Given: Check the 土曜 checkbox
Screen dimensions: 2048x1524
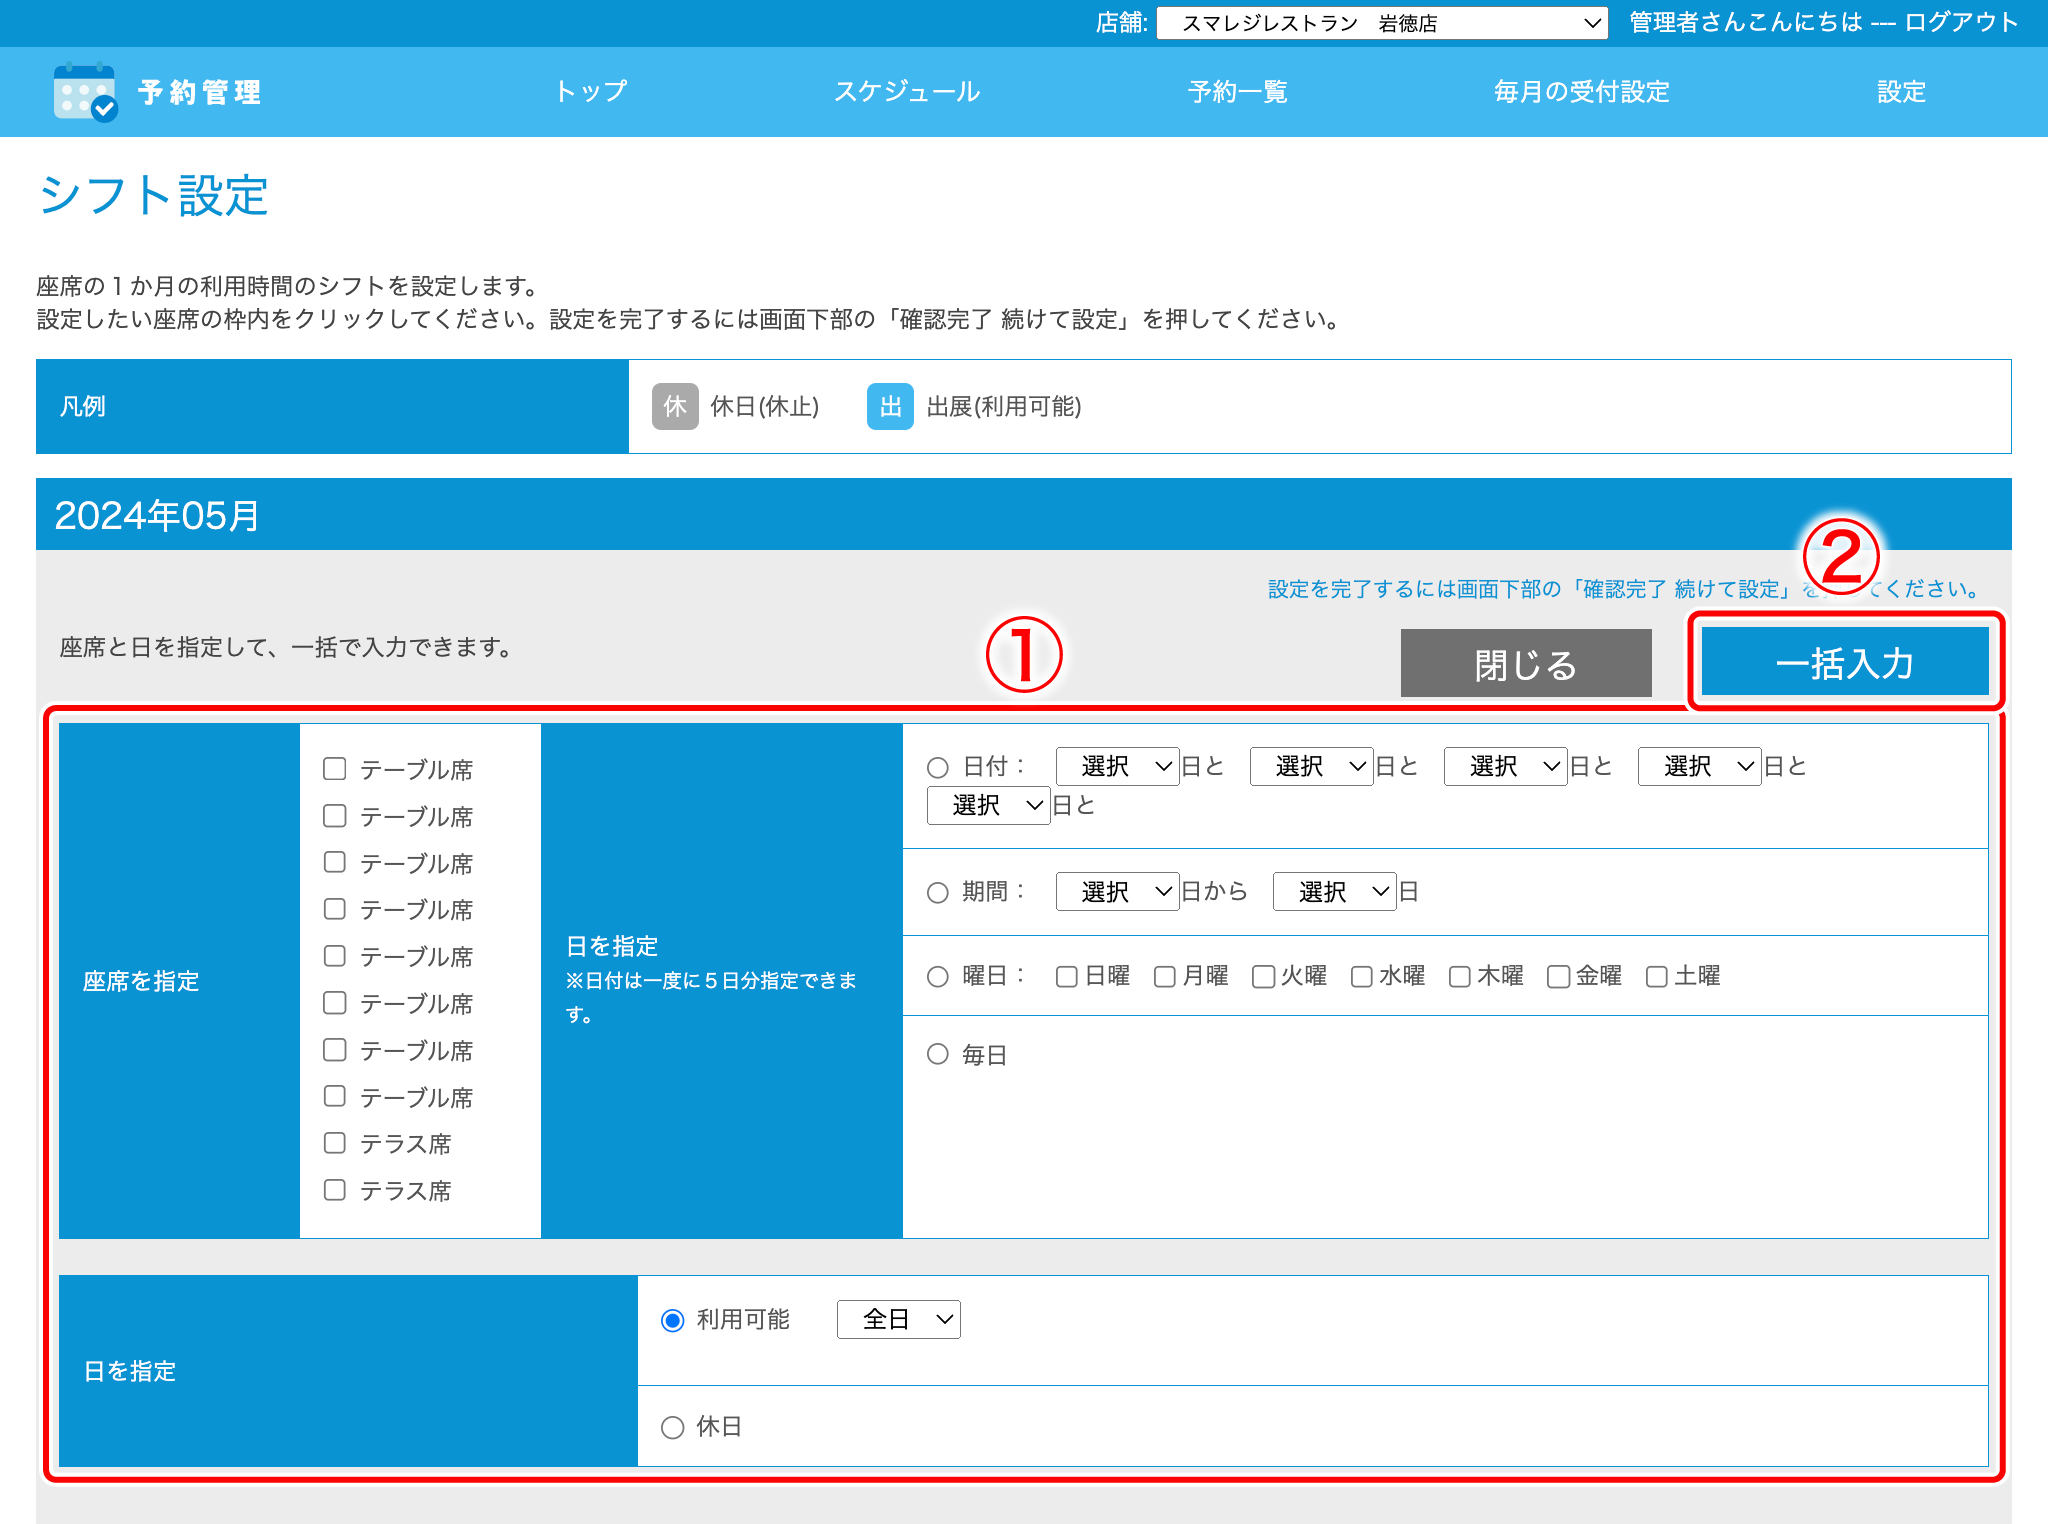Looking at the screenshot, I should point(1657,976).
